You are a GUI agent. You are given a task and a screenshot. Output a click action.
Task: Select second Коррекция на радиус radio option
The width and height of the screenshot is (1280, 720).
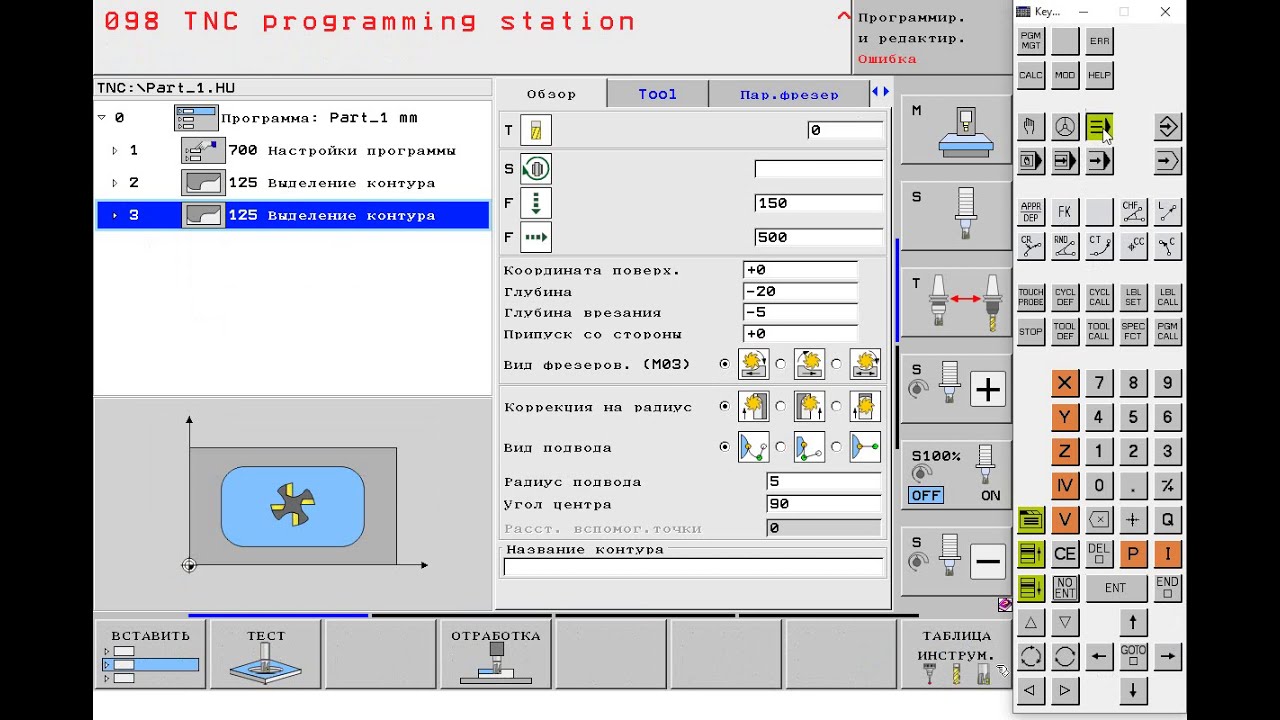[780, 407]
